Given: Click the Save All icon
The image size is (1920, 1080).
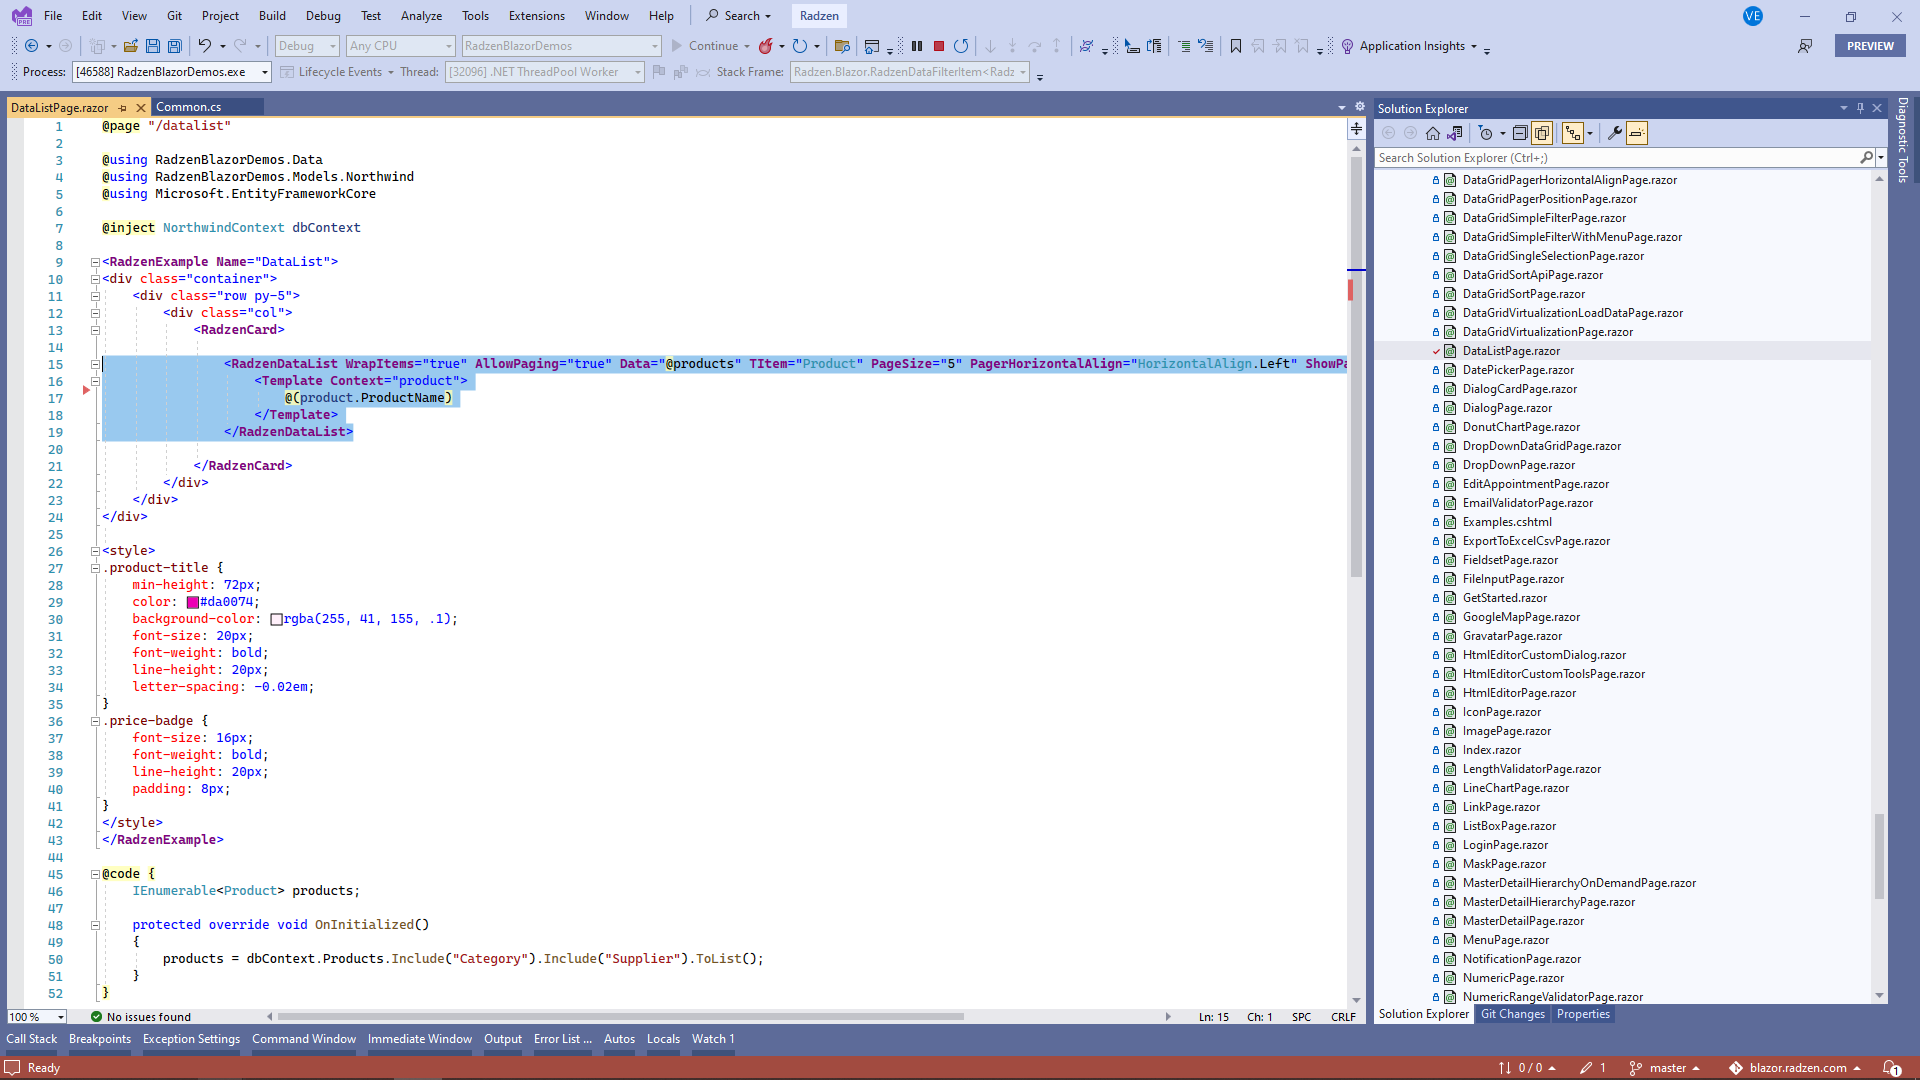Looking at the screenshot, I should [175, 46].
